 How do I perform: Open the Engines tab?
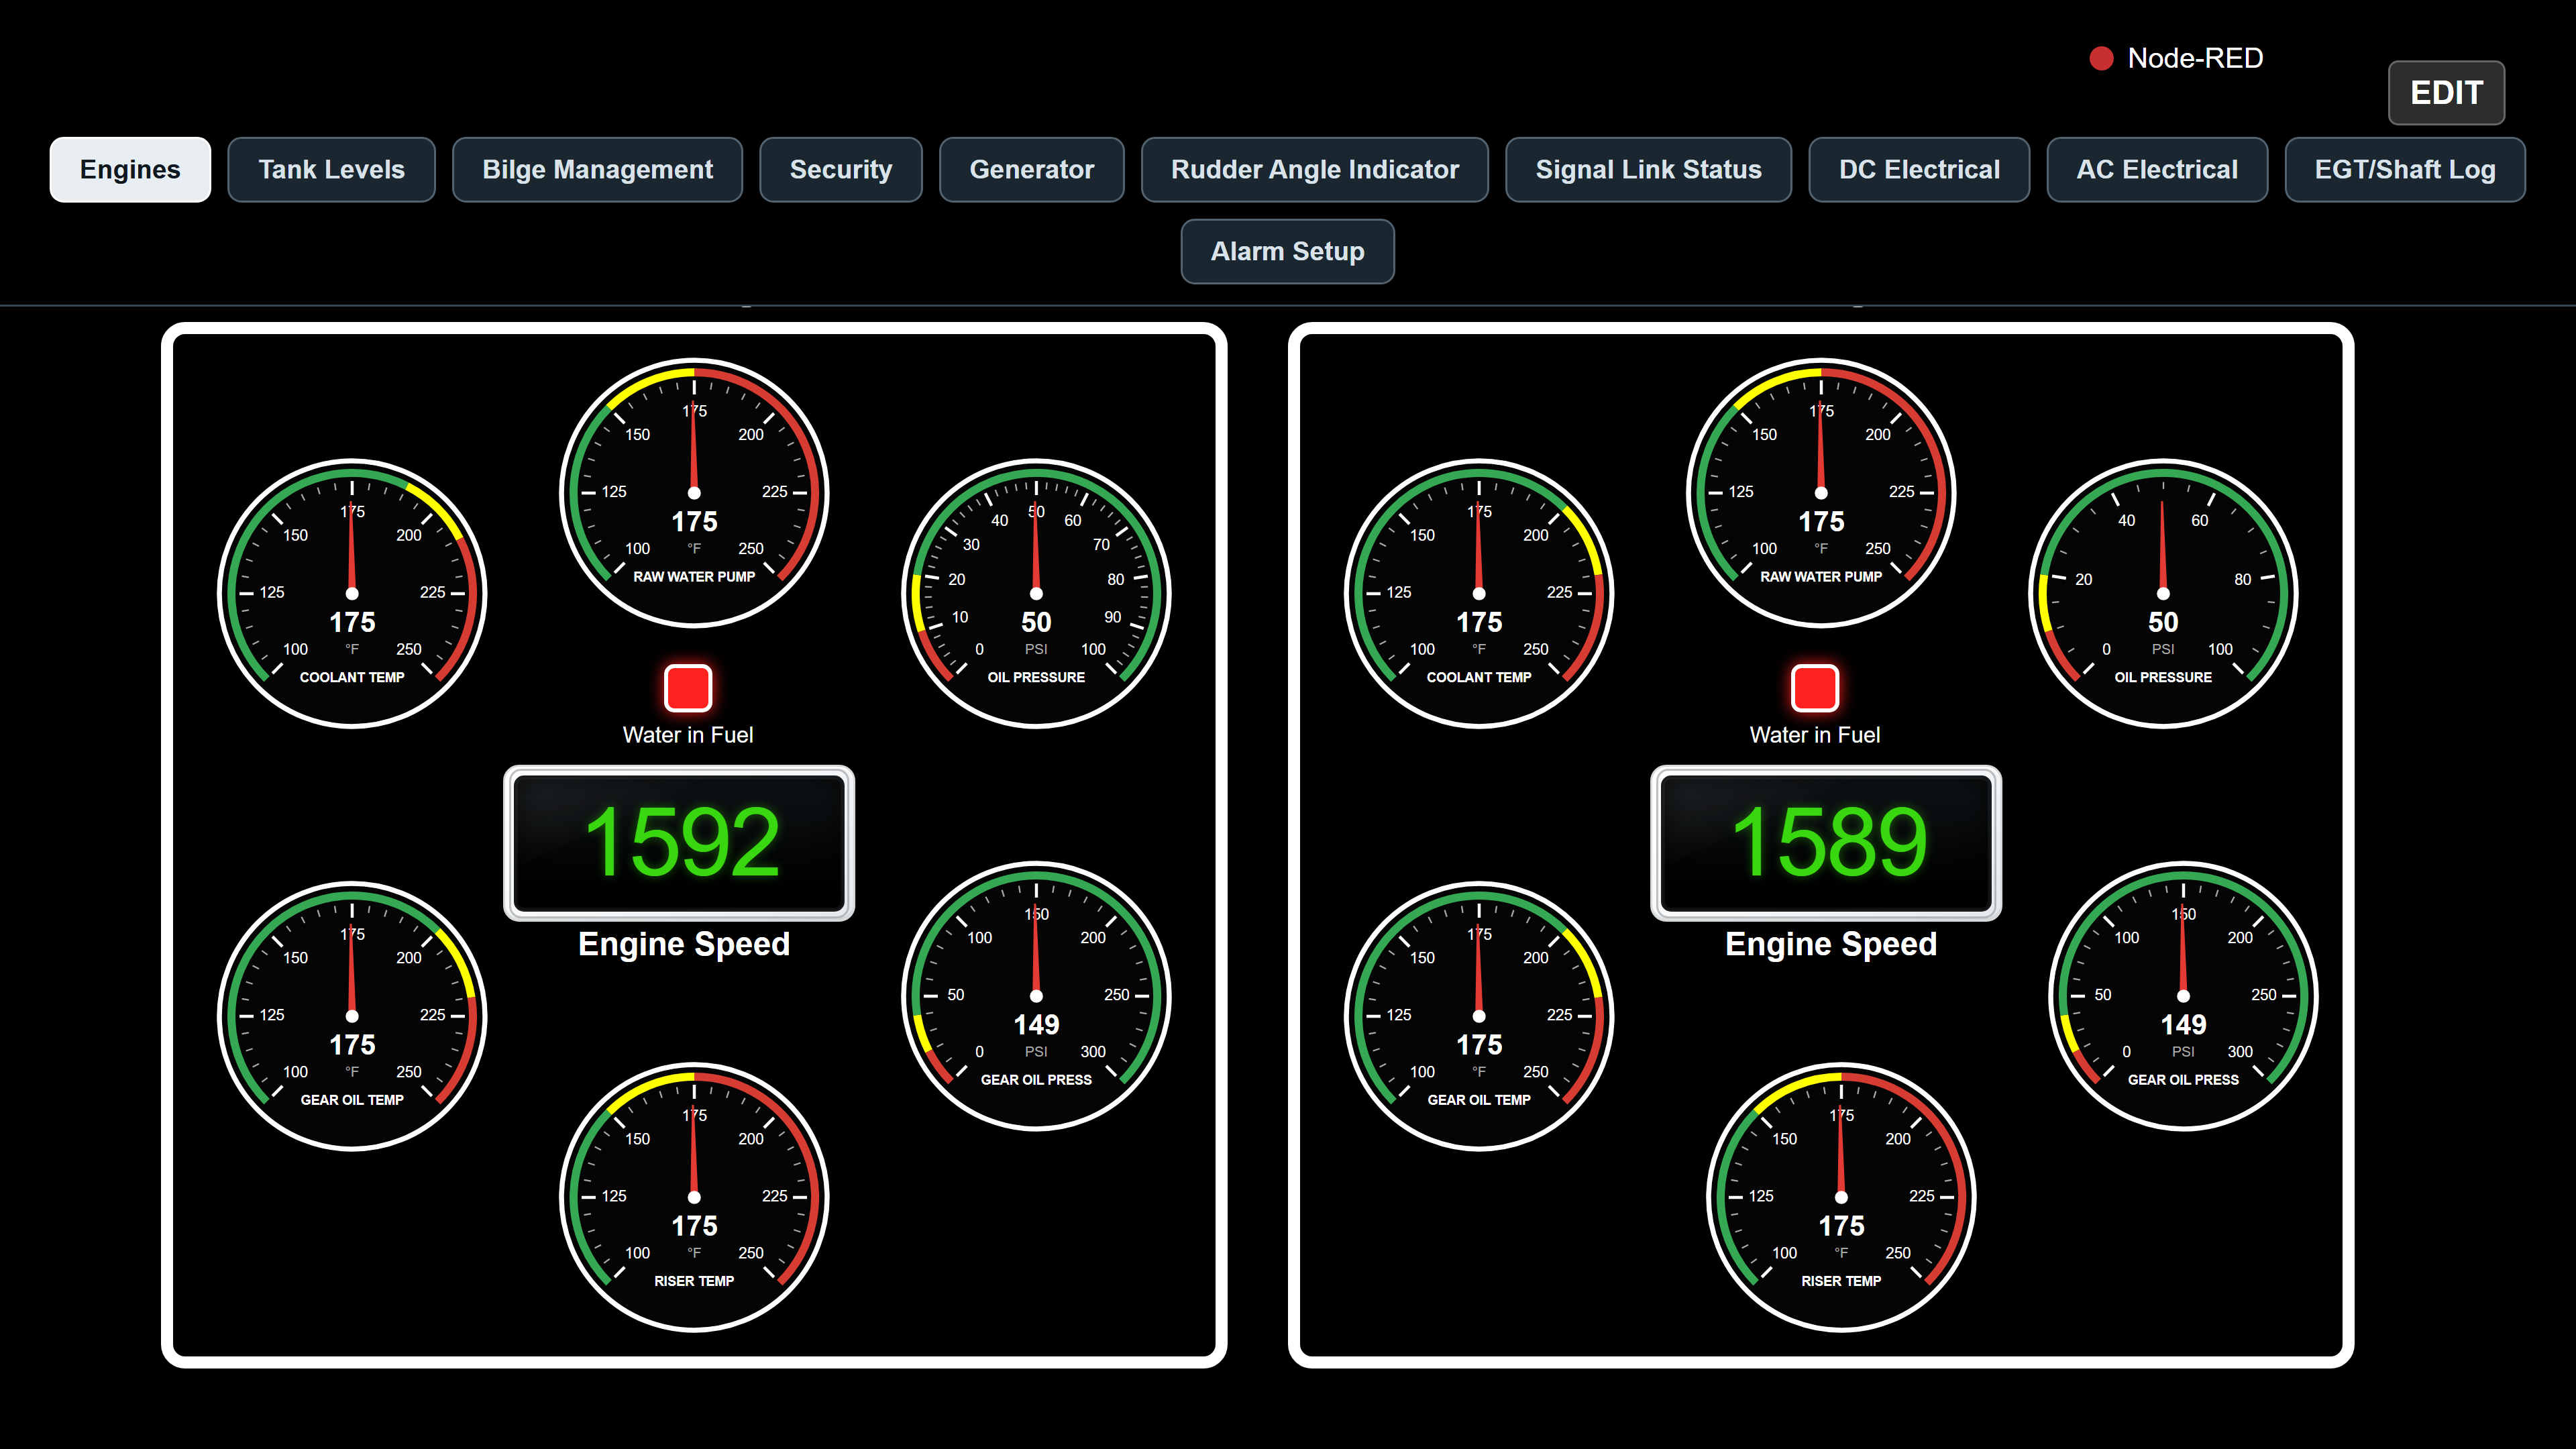130,170
